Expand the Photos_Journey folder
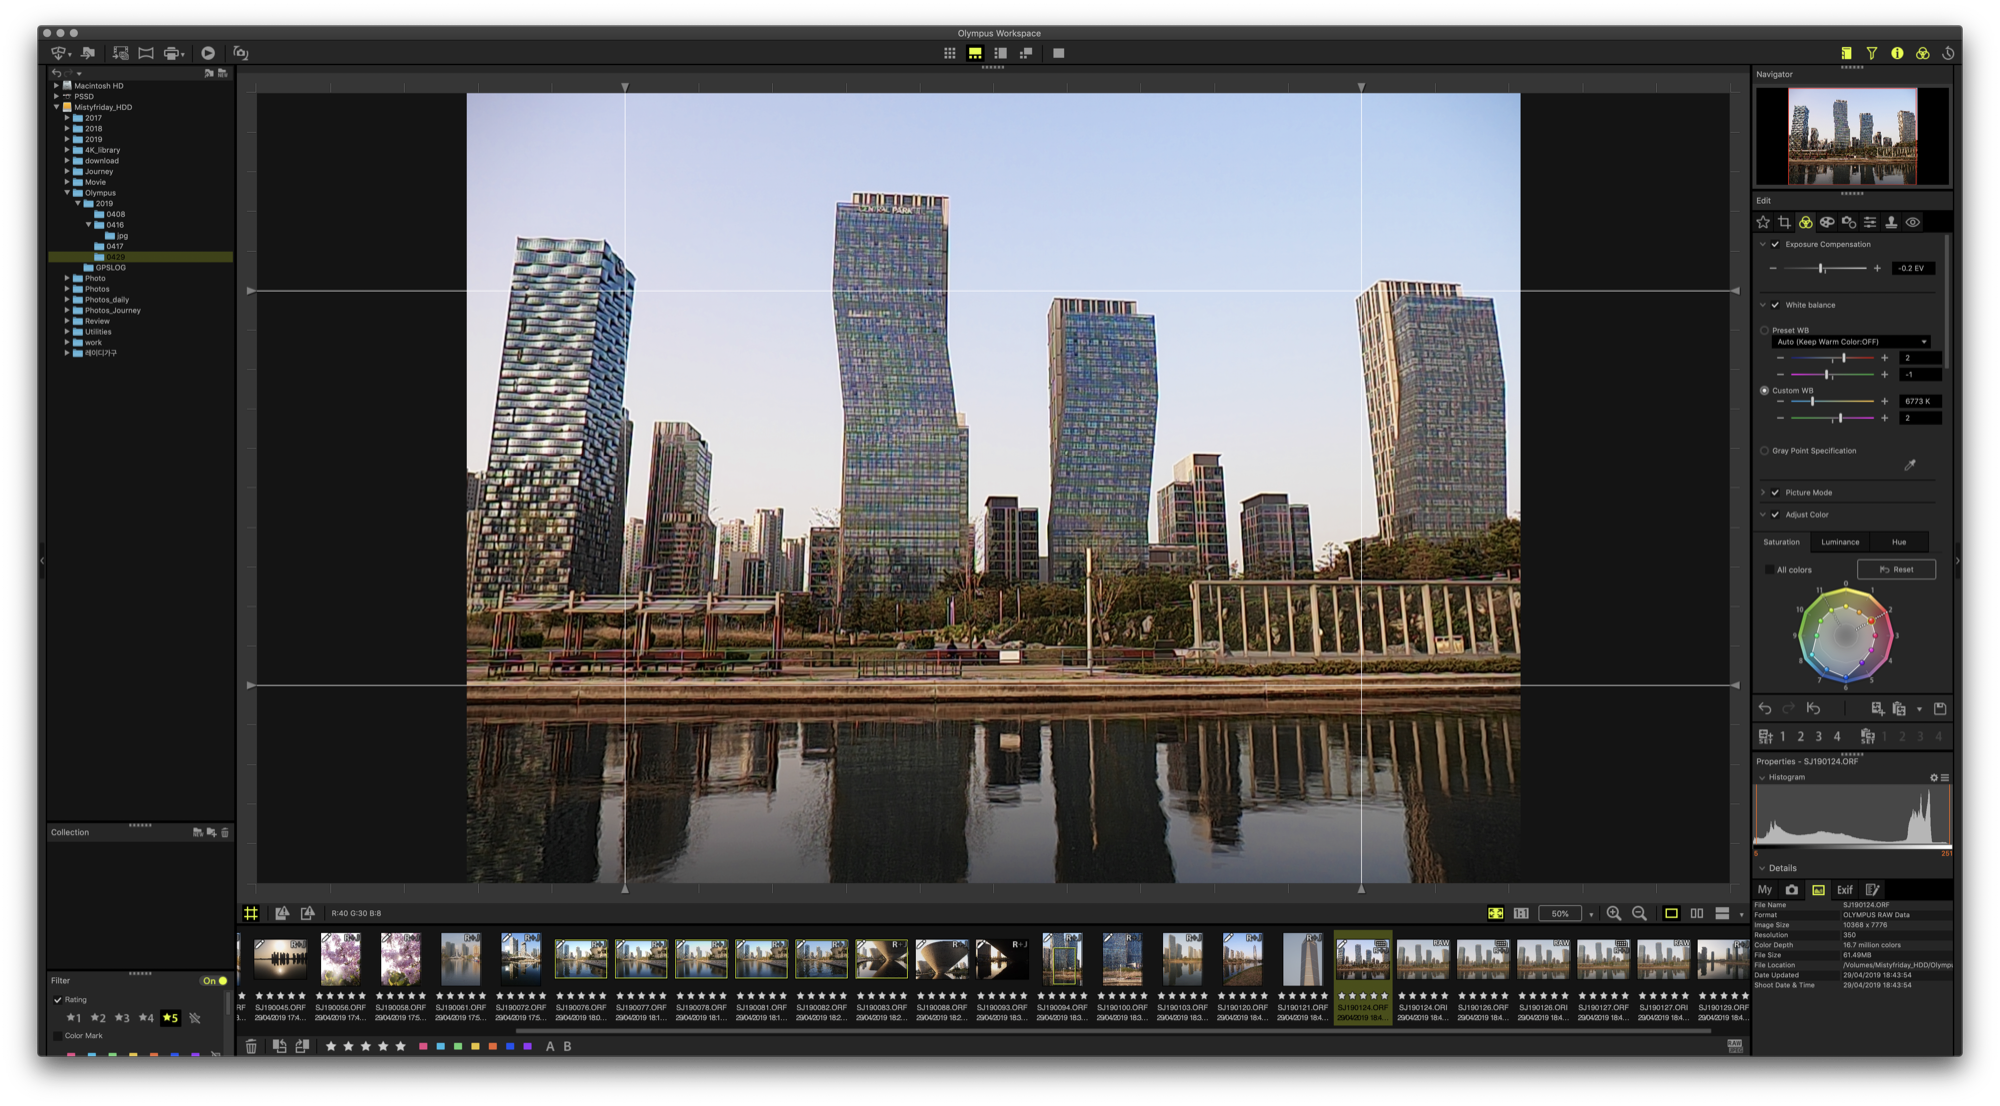The image size is (2000, 1106). click(67, 310)
